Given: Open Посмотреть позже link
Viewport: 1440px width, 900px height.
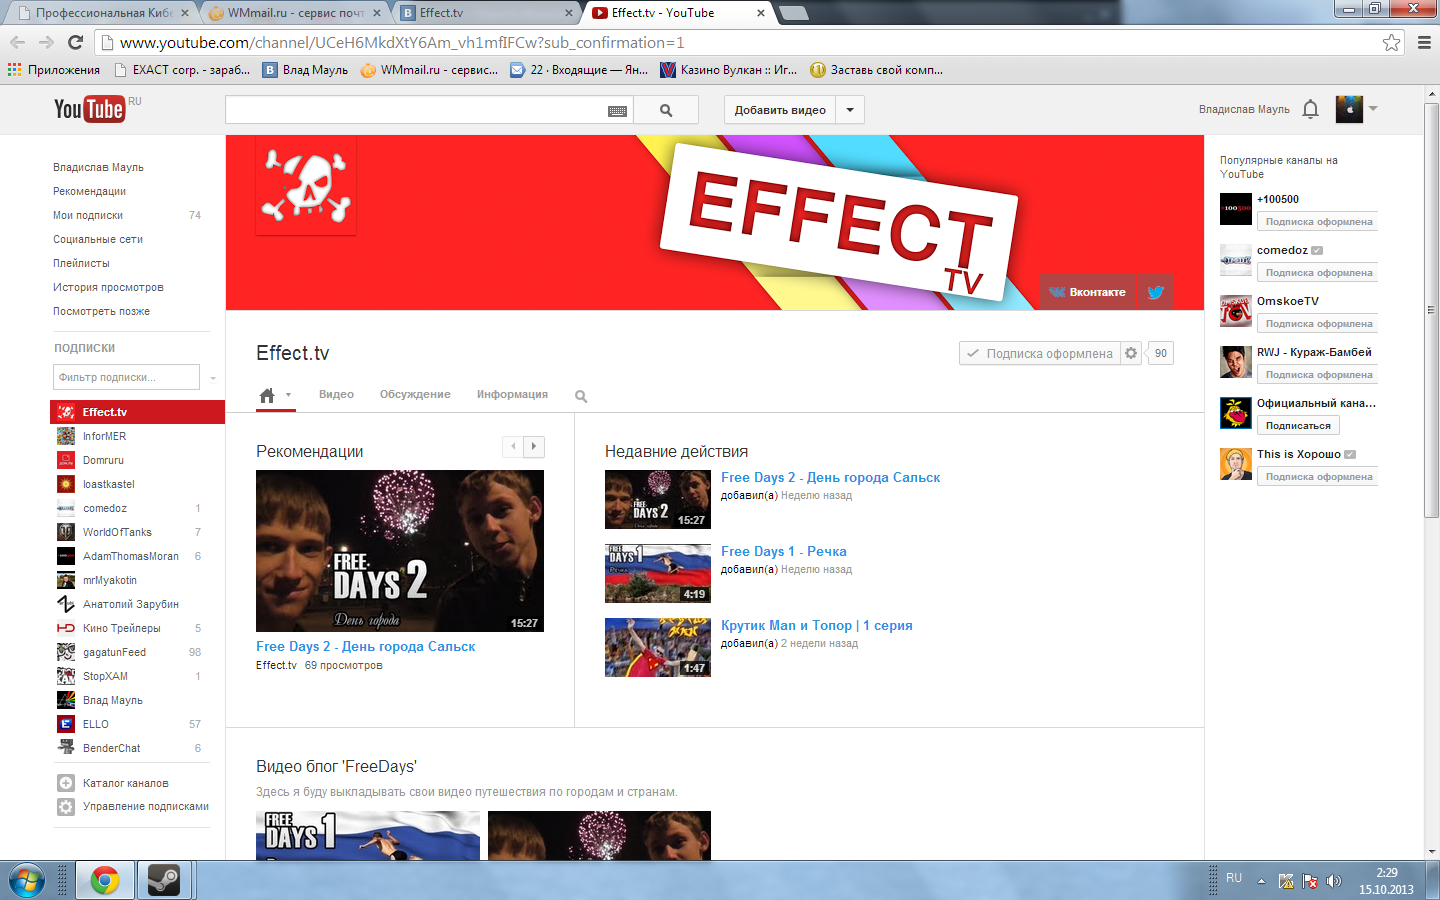Looking at the screenshot, I should (x=101, y=311).
